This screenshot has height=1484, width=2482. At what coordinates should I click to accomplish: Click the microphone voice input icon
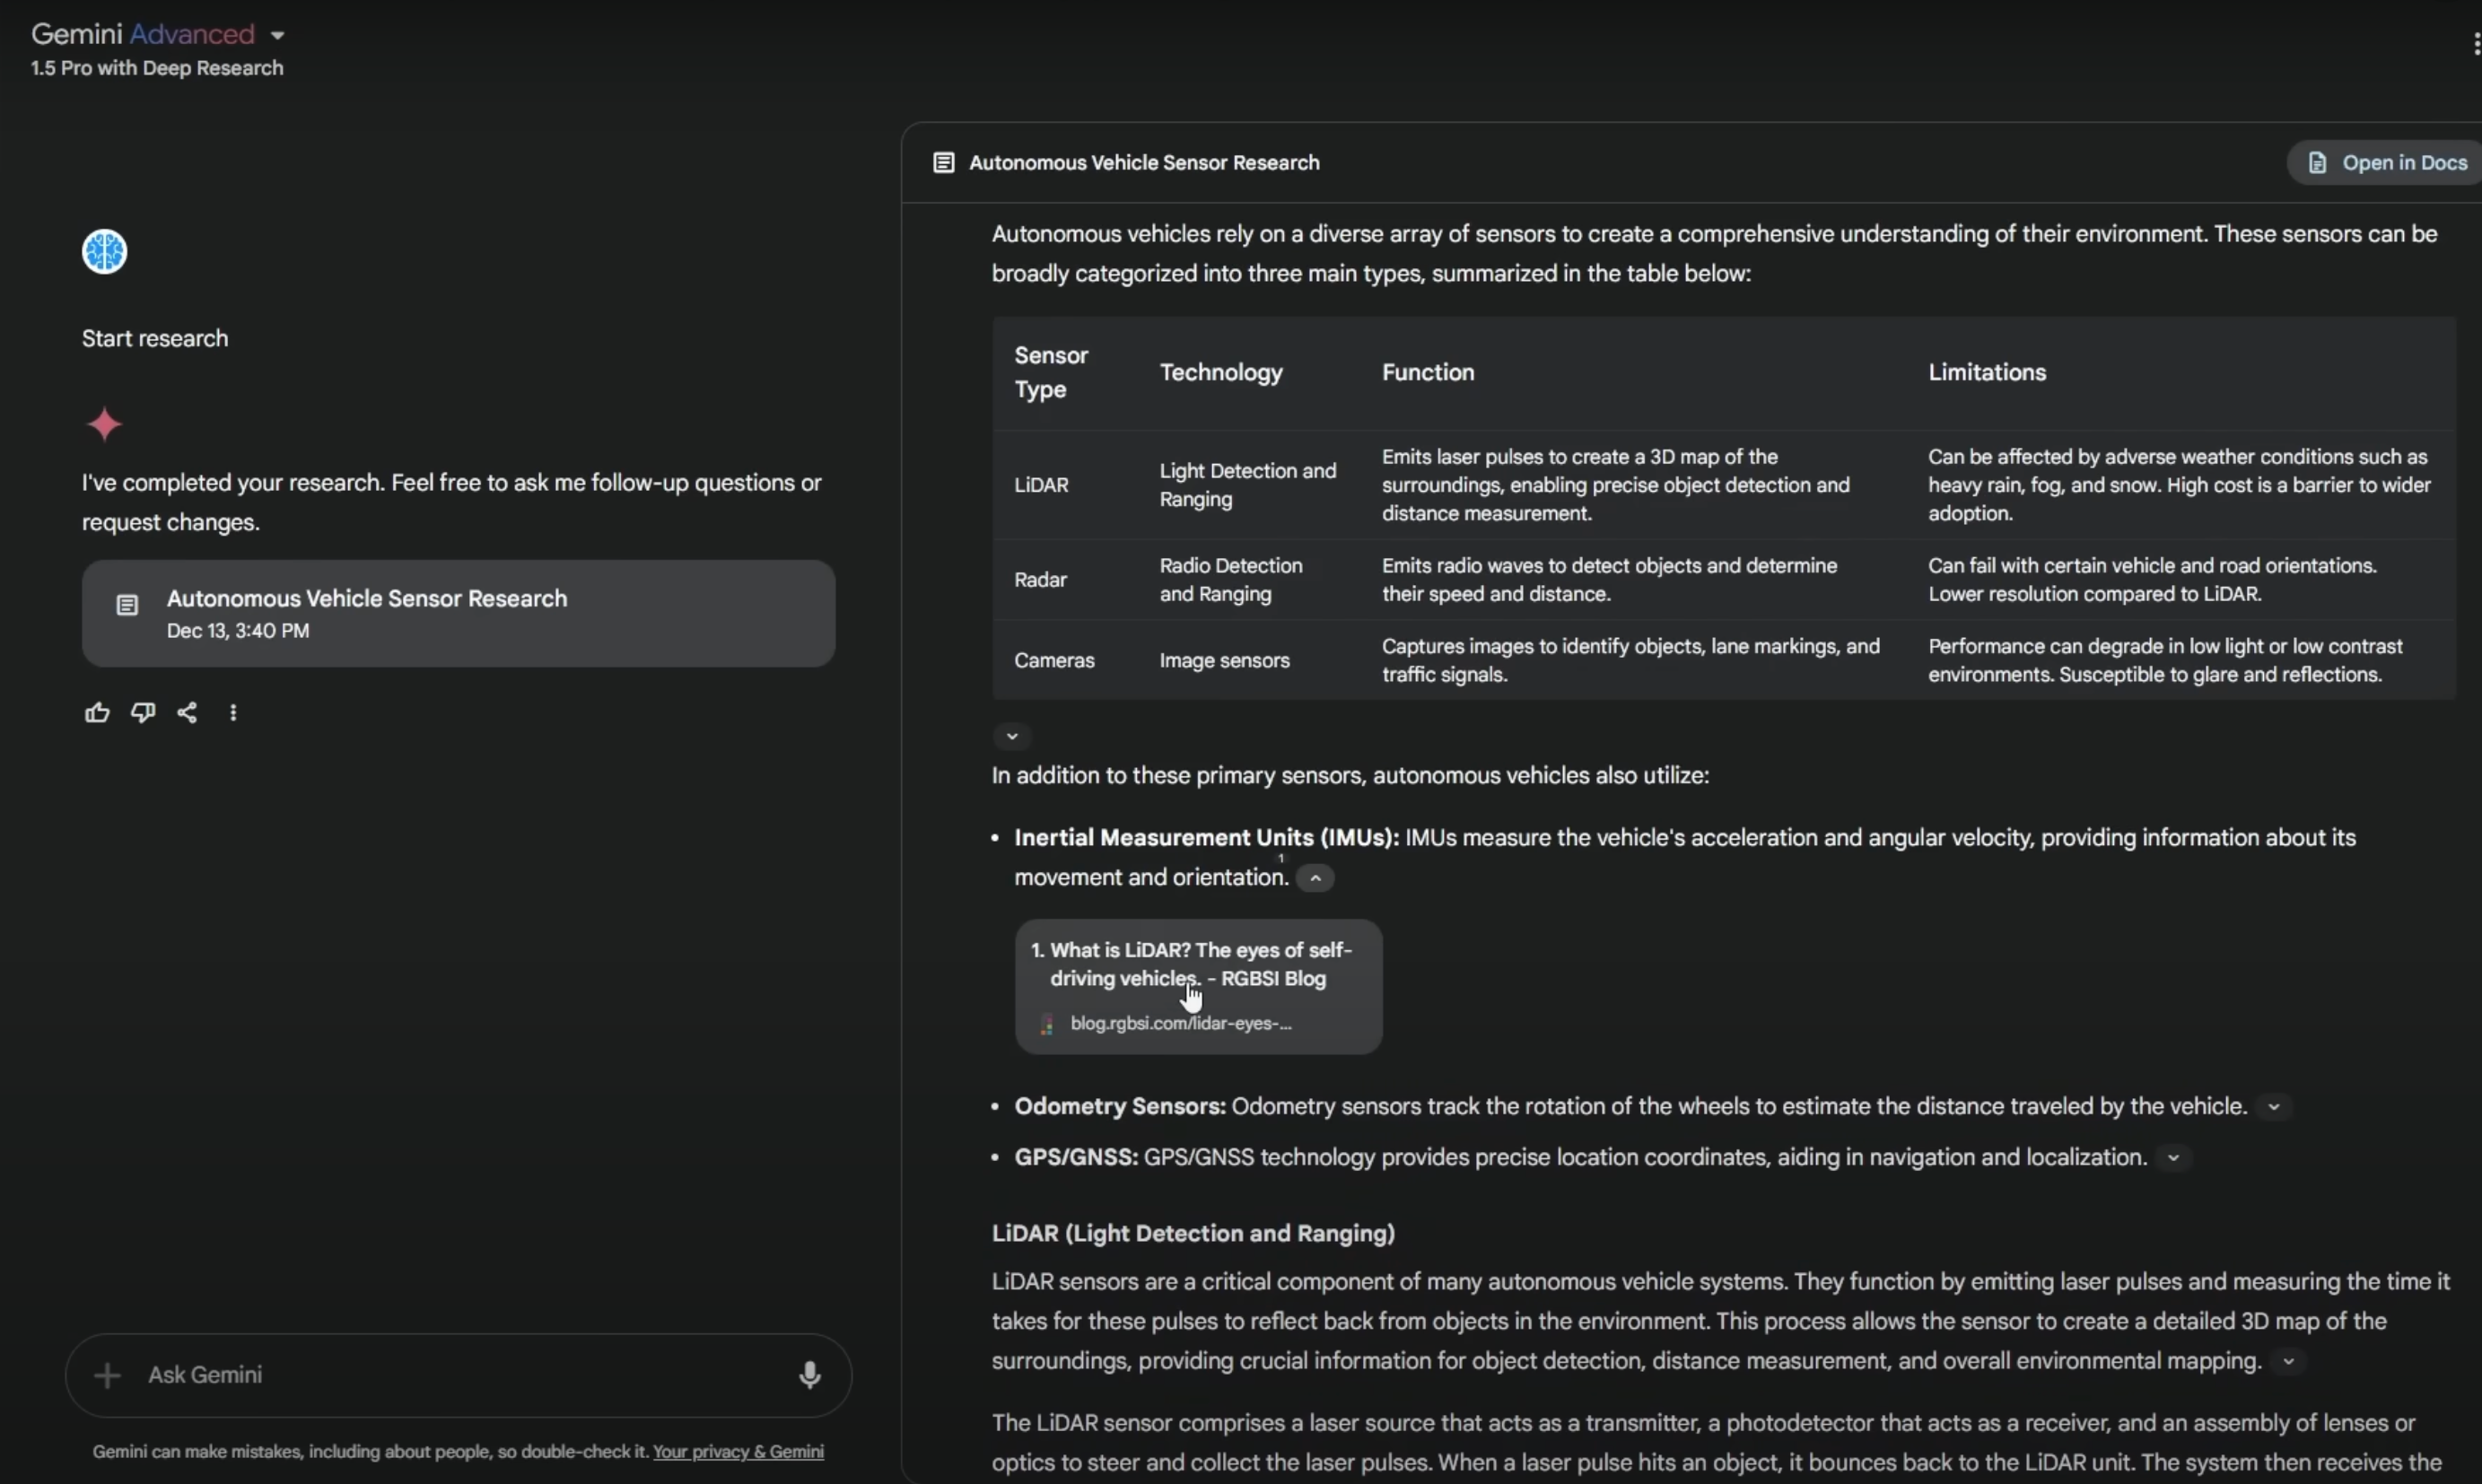coord(809,1375)
